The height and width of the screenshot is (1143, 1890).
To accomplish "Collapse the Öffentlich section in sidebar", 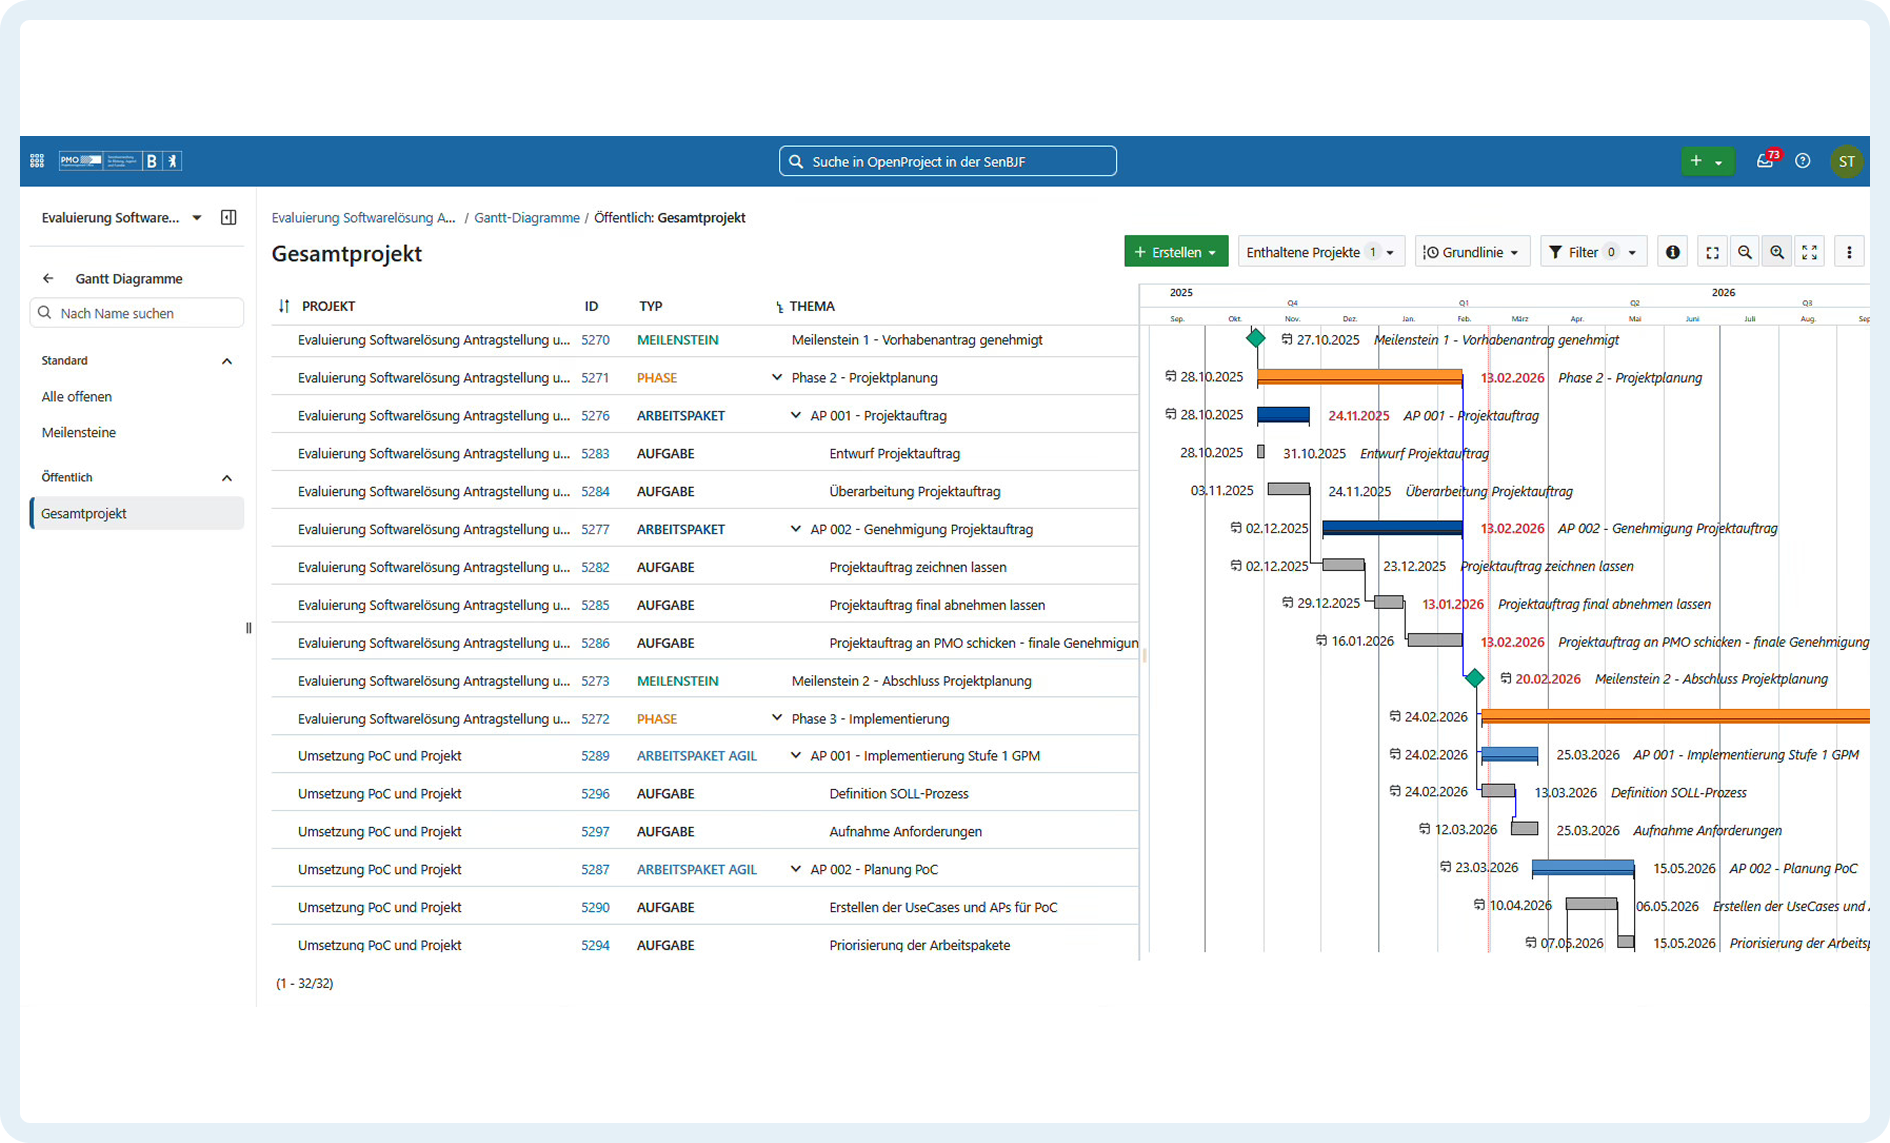I will point(227,478).
